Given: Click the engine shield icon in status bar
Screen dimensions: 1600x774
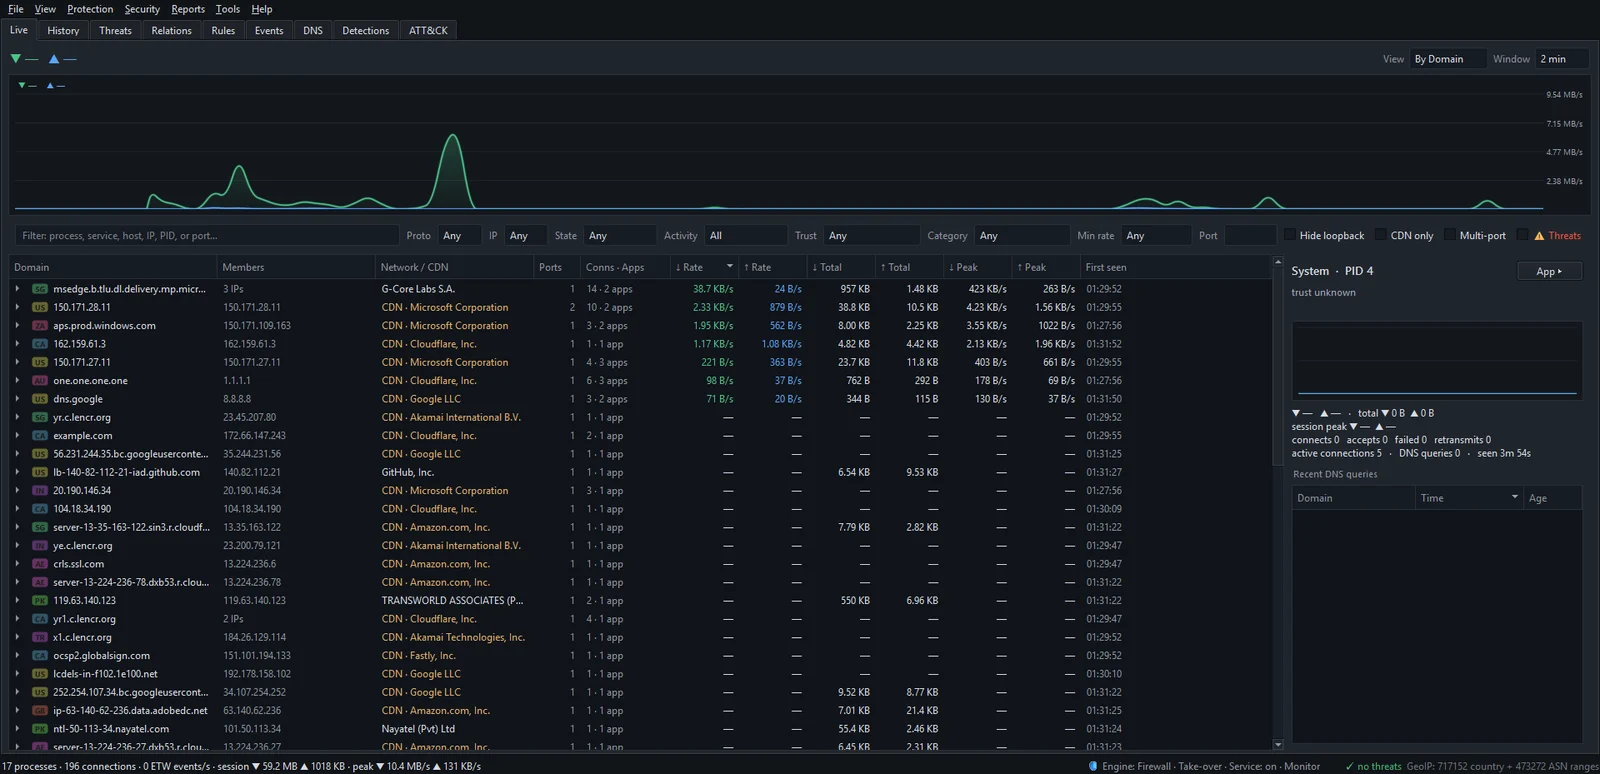Looking at the screenshot, I should point(1093,767).
